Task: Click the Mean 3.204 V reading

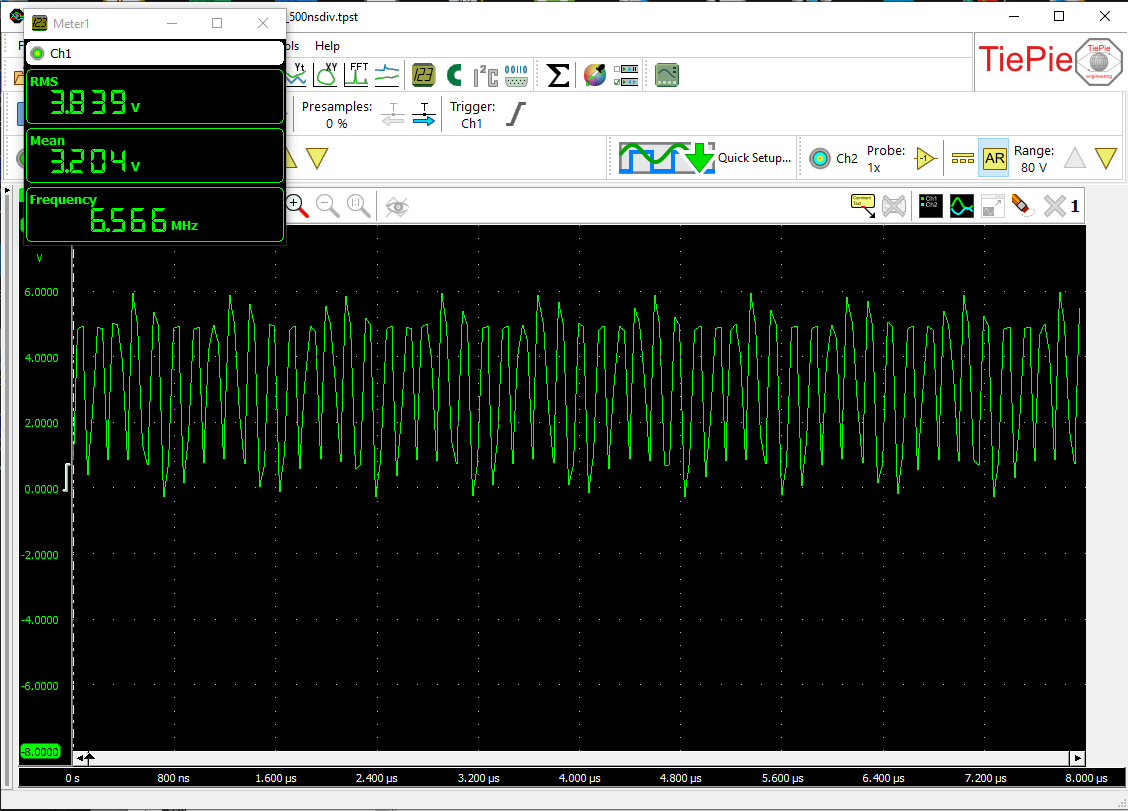Action: [155, 155]
